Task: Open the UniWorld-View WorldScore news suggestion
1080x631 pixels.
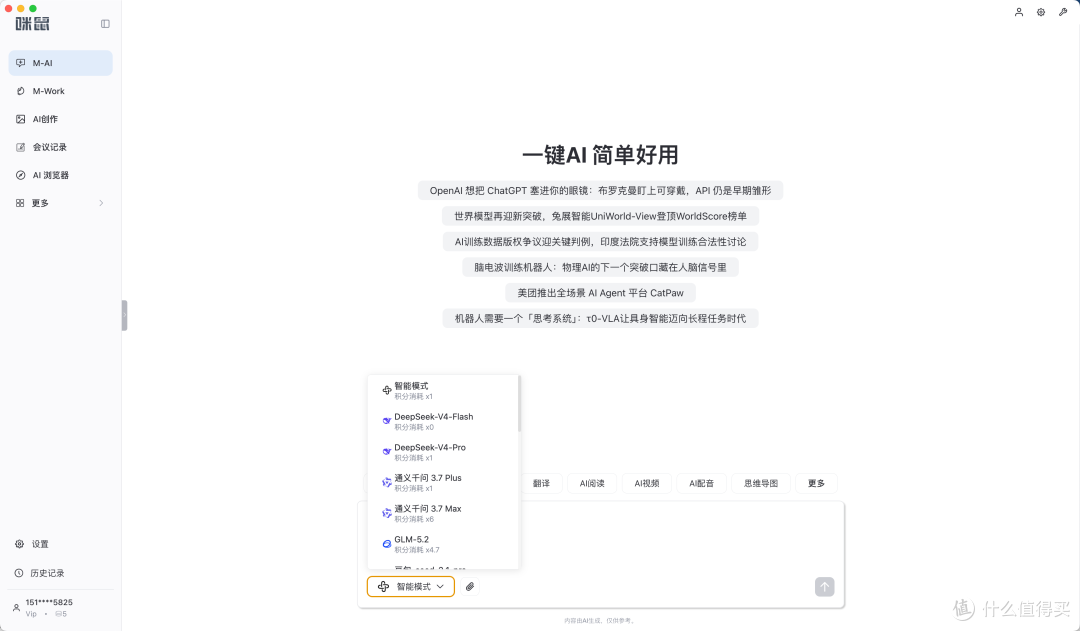Action: tap(600, 216)
